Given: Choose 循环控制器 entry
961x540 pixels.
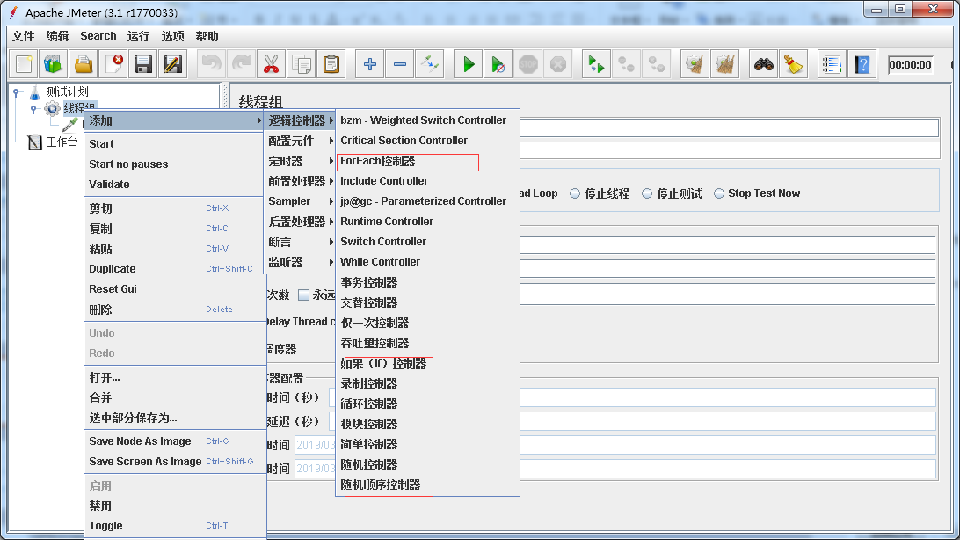Looking at the screenshot, I should [428, 404].
